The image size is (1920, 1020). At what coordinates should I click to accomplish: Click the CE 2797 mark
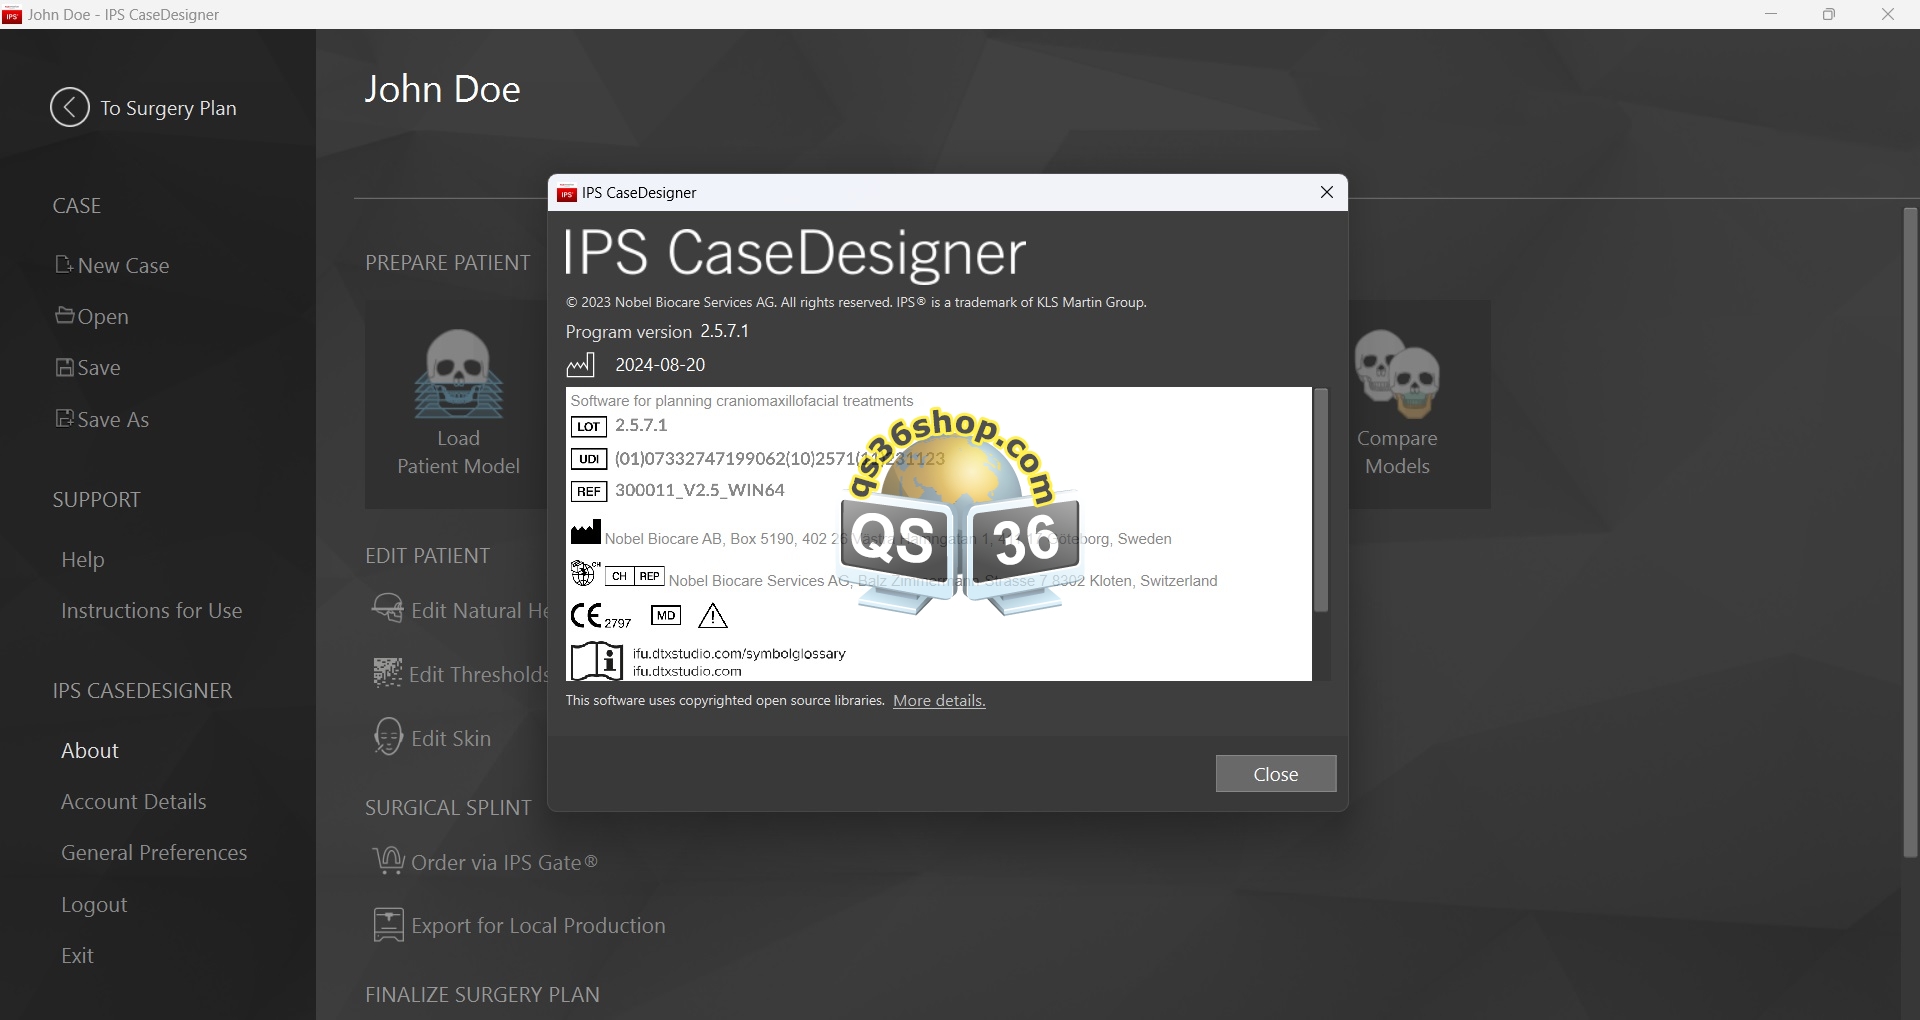pos(600,616)
